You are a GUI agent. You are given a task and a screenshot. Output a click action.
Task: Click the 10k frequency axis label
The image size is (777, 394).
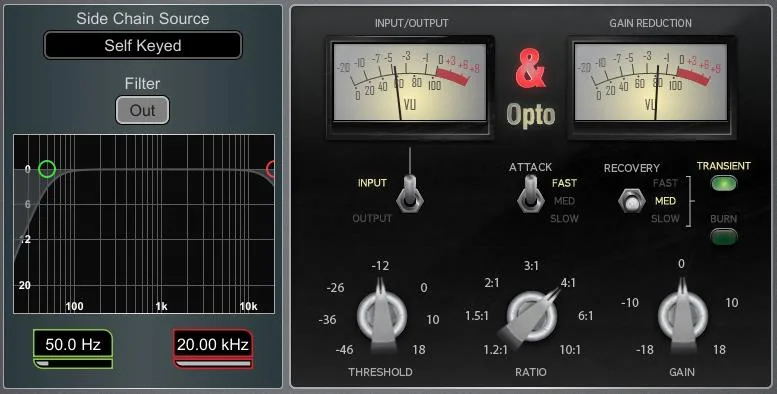[x=248, y=306]
